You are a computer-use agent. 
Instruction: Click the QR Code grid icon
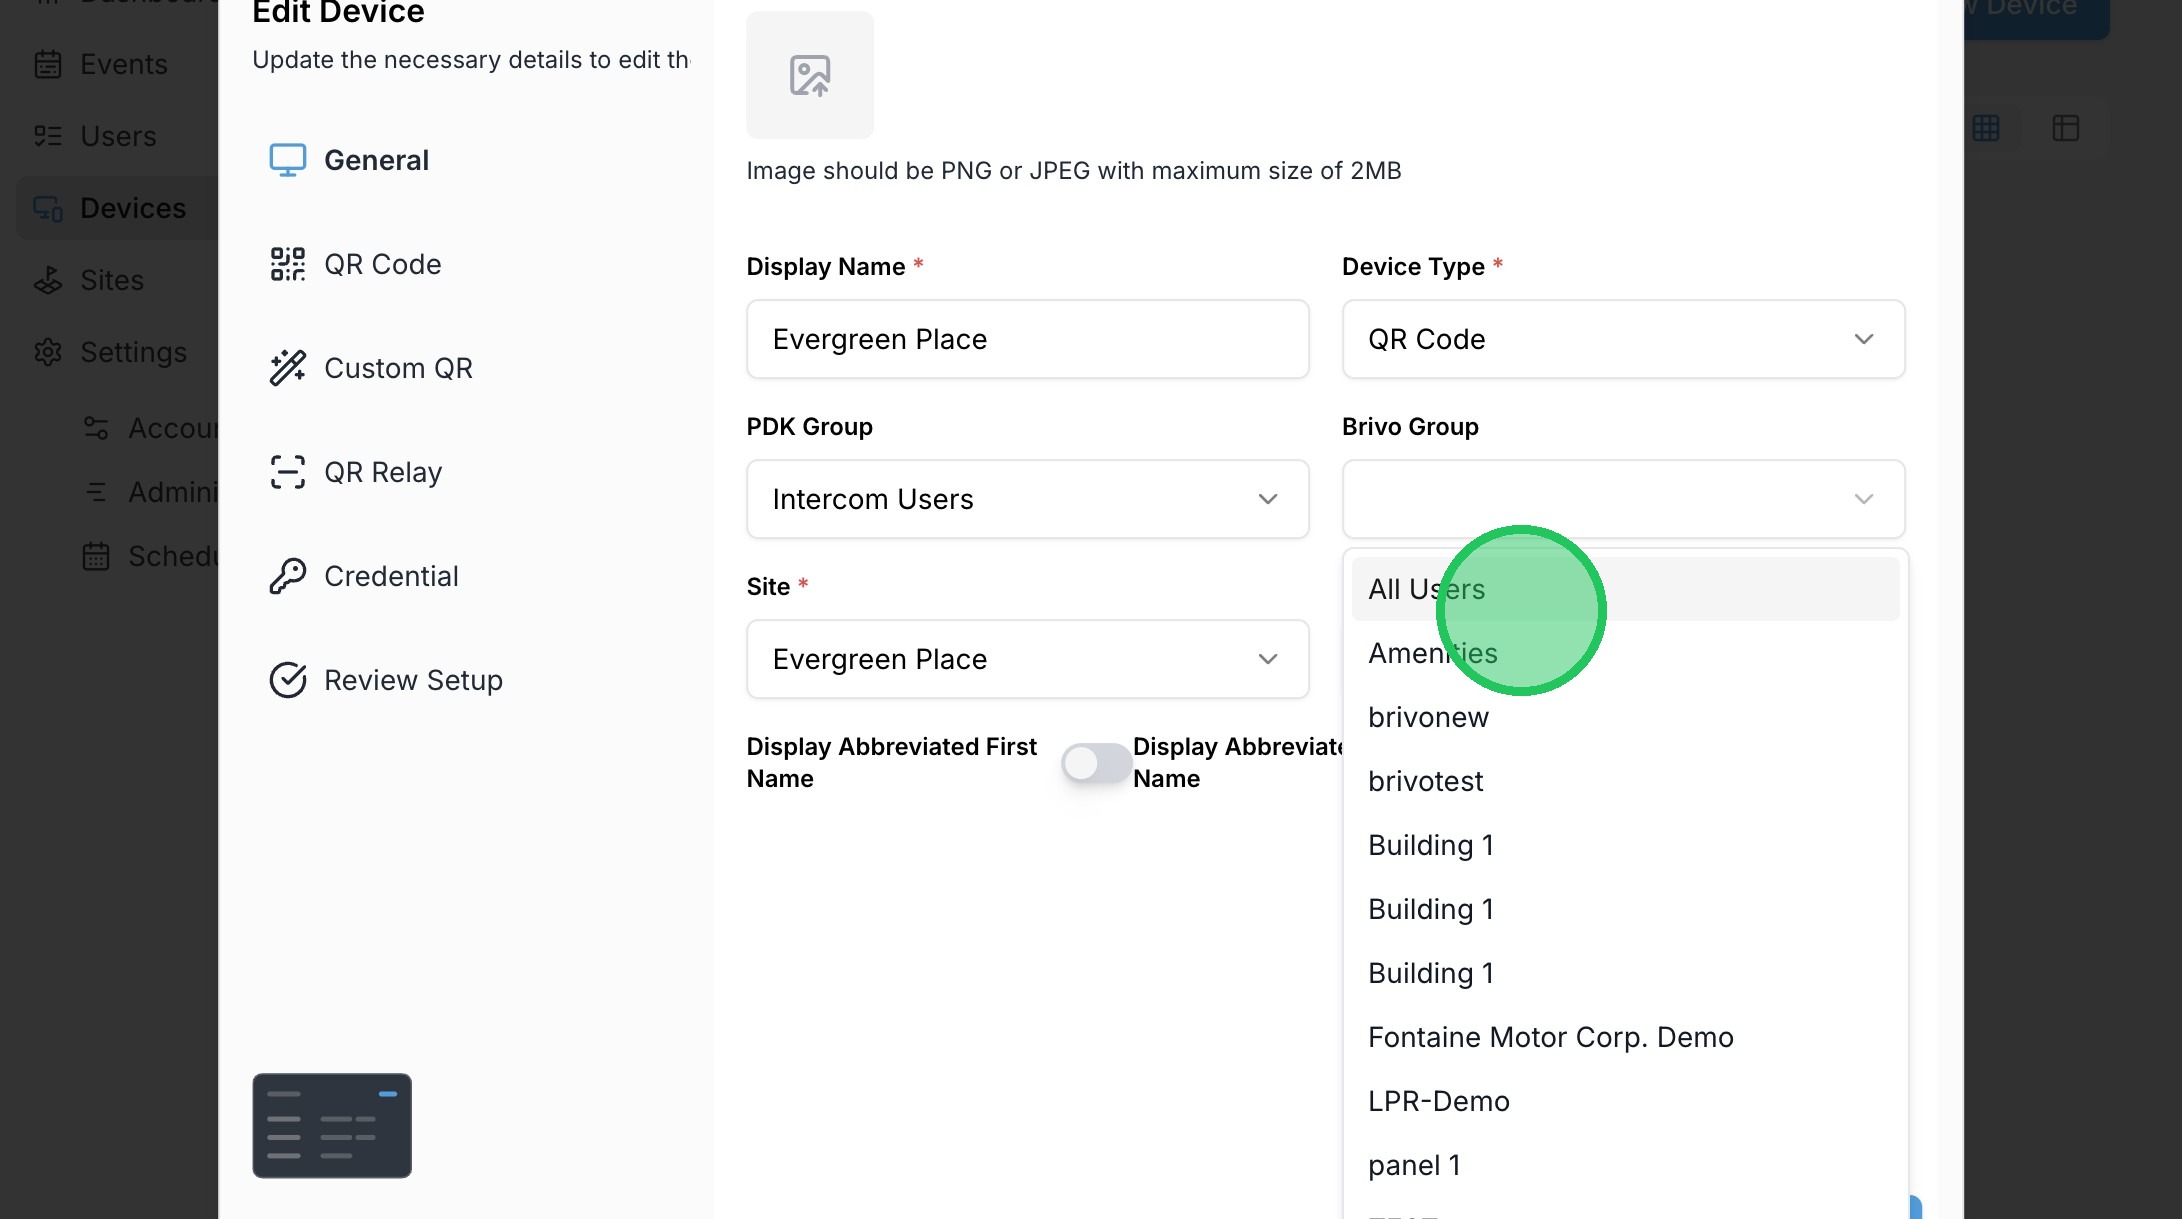click(287, 264)
